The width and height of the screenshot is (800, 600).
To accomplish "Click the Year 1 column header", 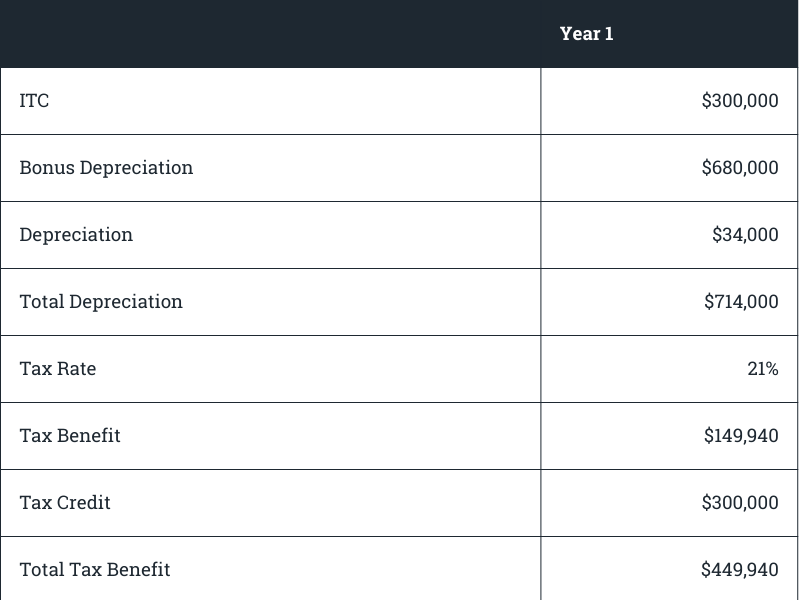I will [x=586, y=33].
